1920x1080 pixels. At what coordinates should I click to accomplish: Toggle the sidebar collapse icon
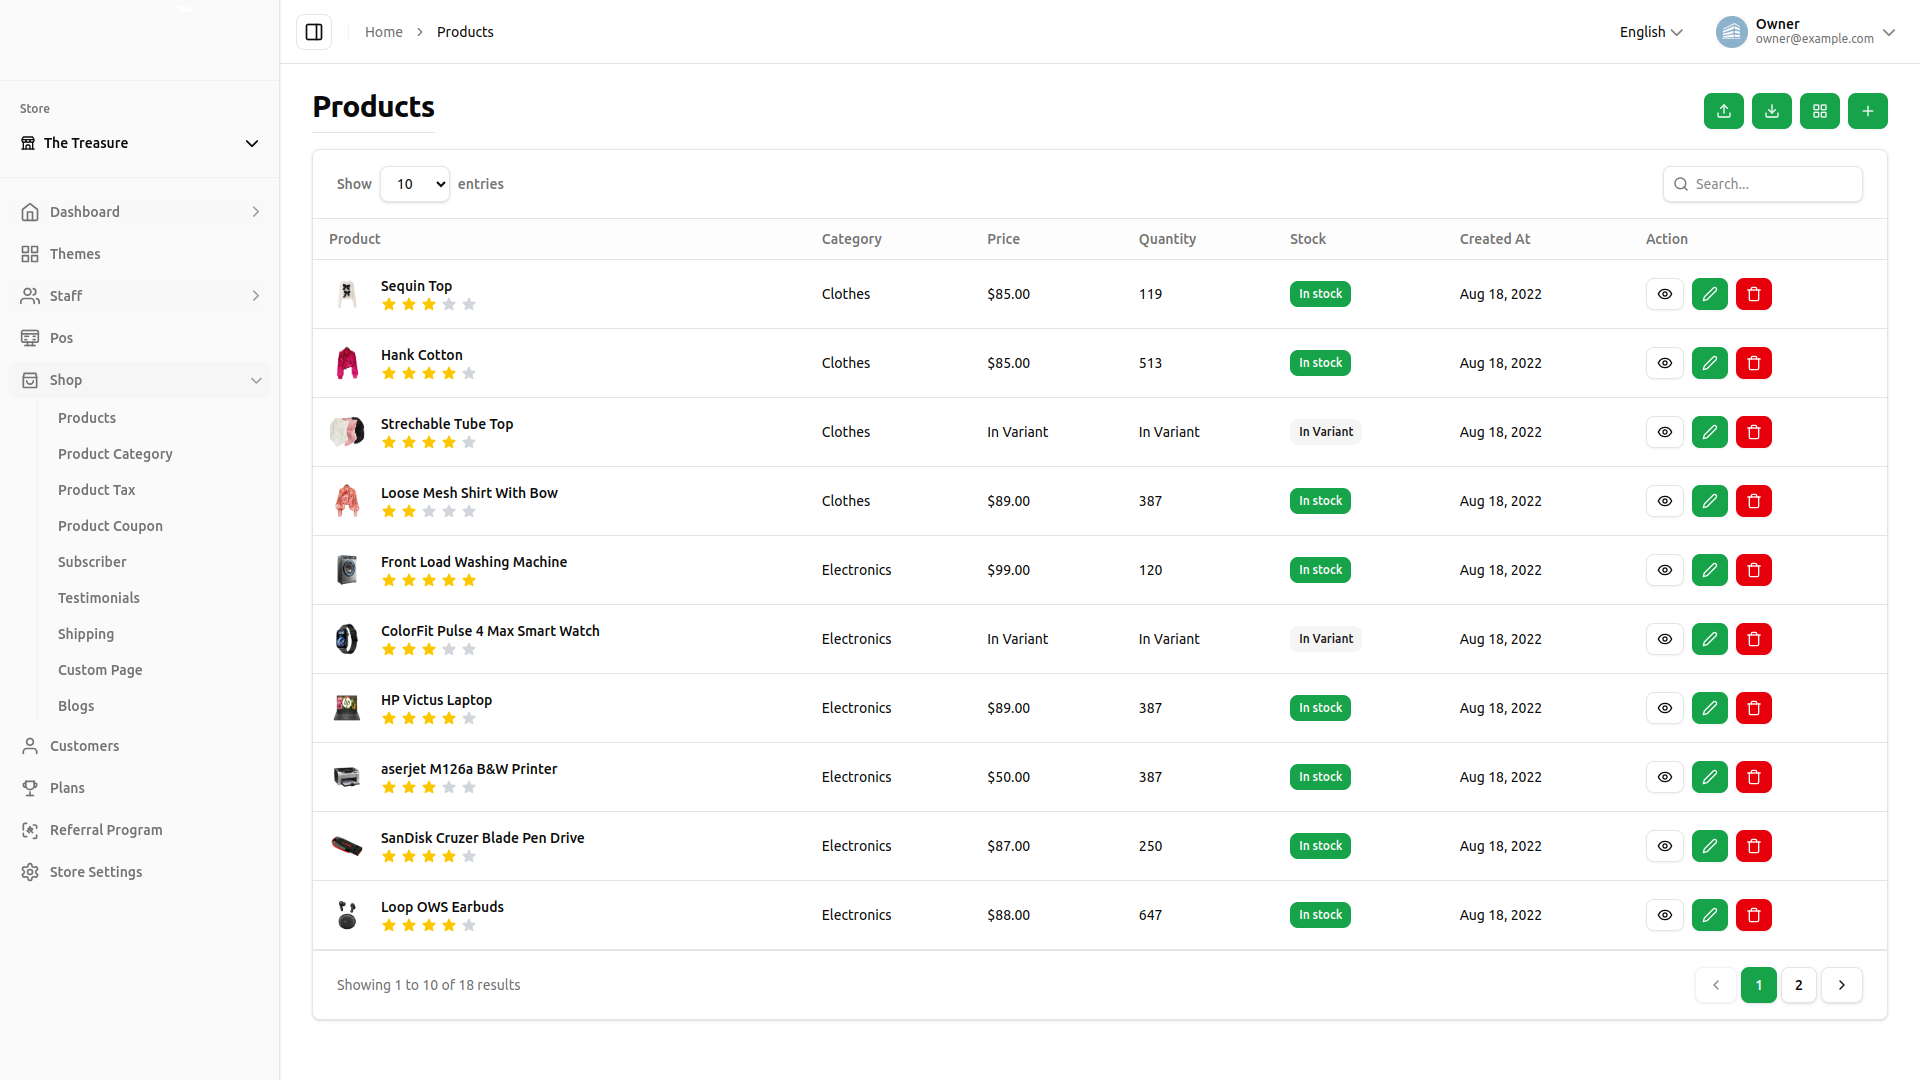[314, 32]
